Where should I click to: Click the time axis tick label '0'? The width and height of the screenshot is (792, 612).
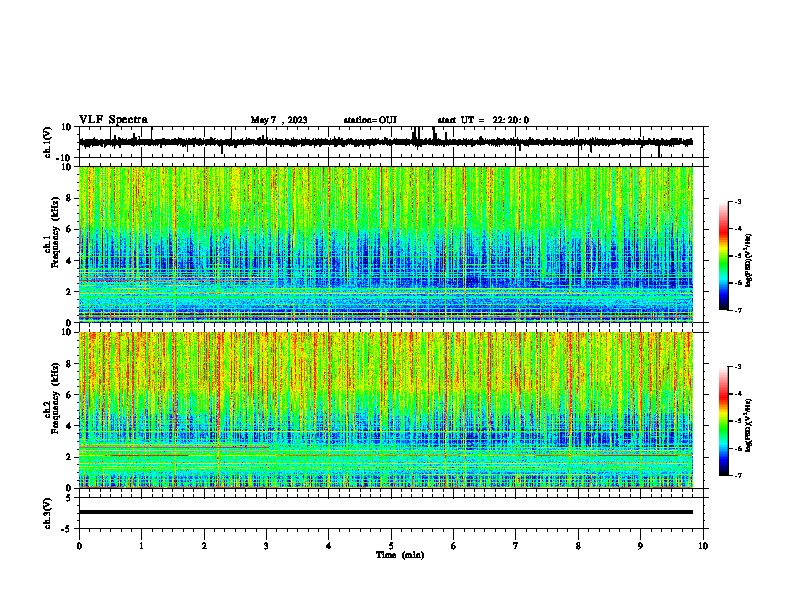79,546
